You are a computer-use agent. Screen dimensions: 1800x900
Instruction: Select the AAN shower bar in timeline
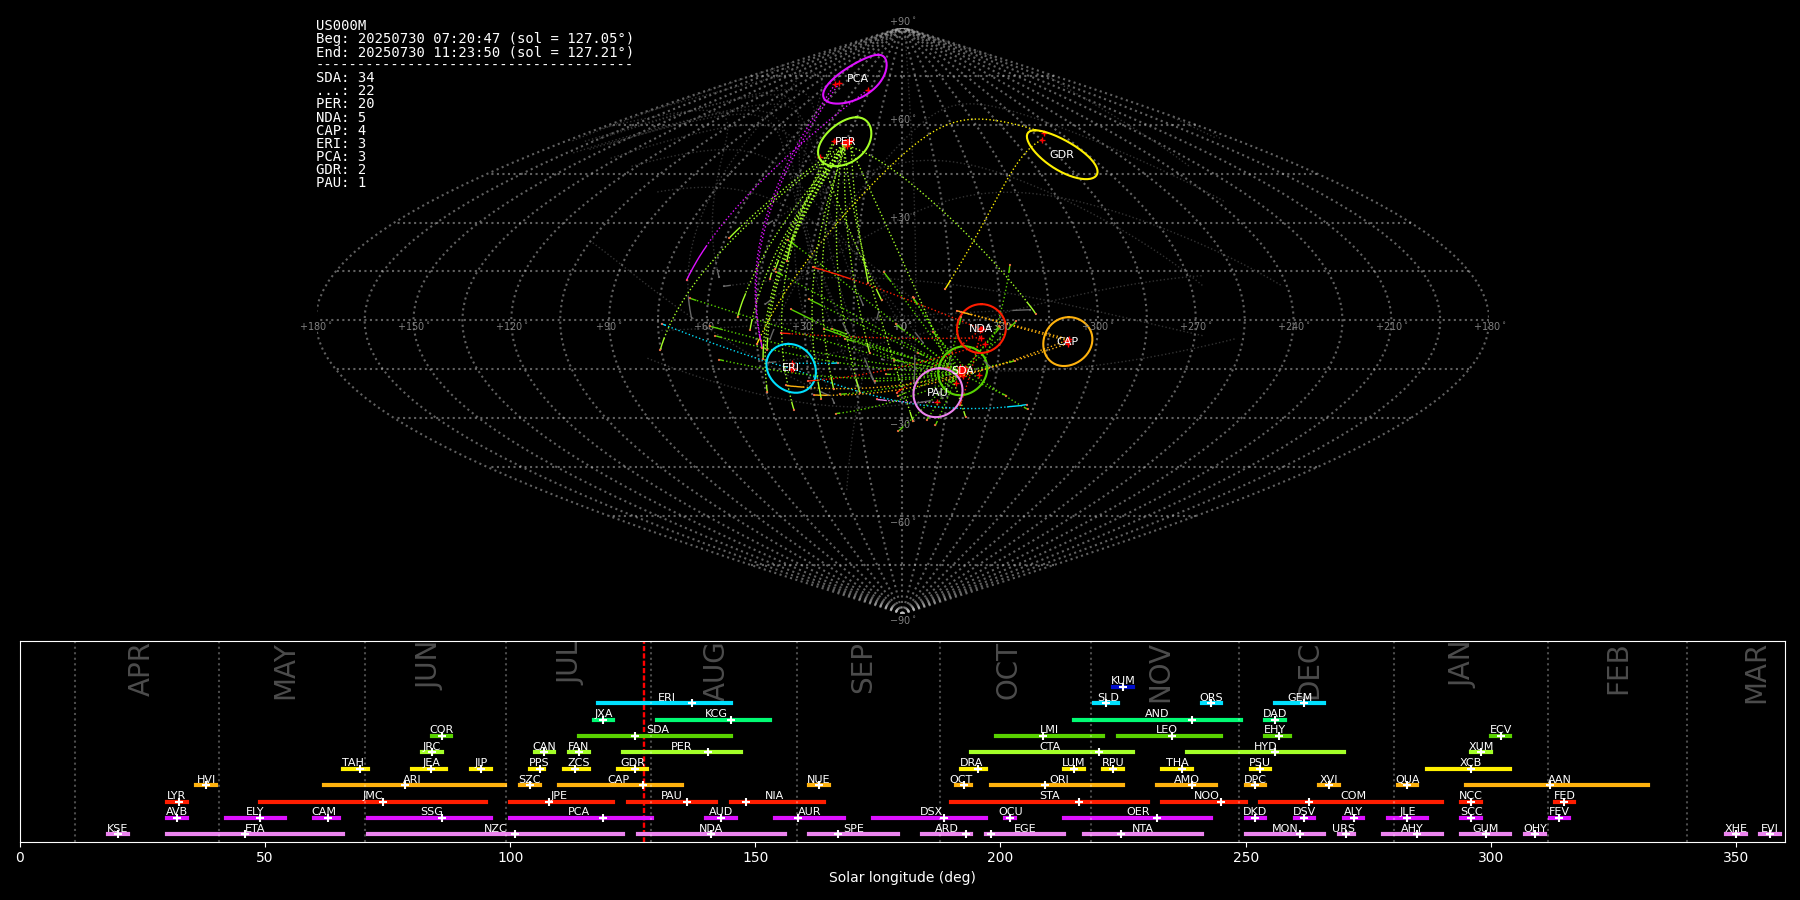pos(1557,785)
